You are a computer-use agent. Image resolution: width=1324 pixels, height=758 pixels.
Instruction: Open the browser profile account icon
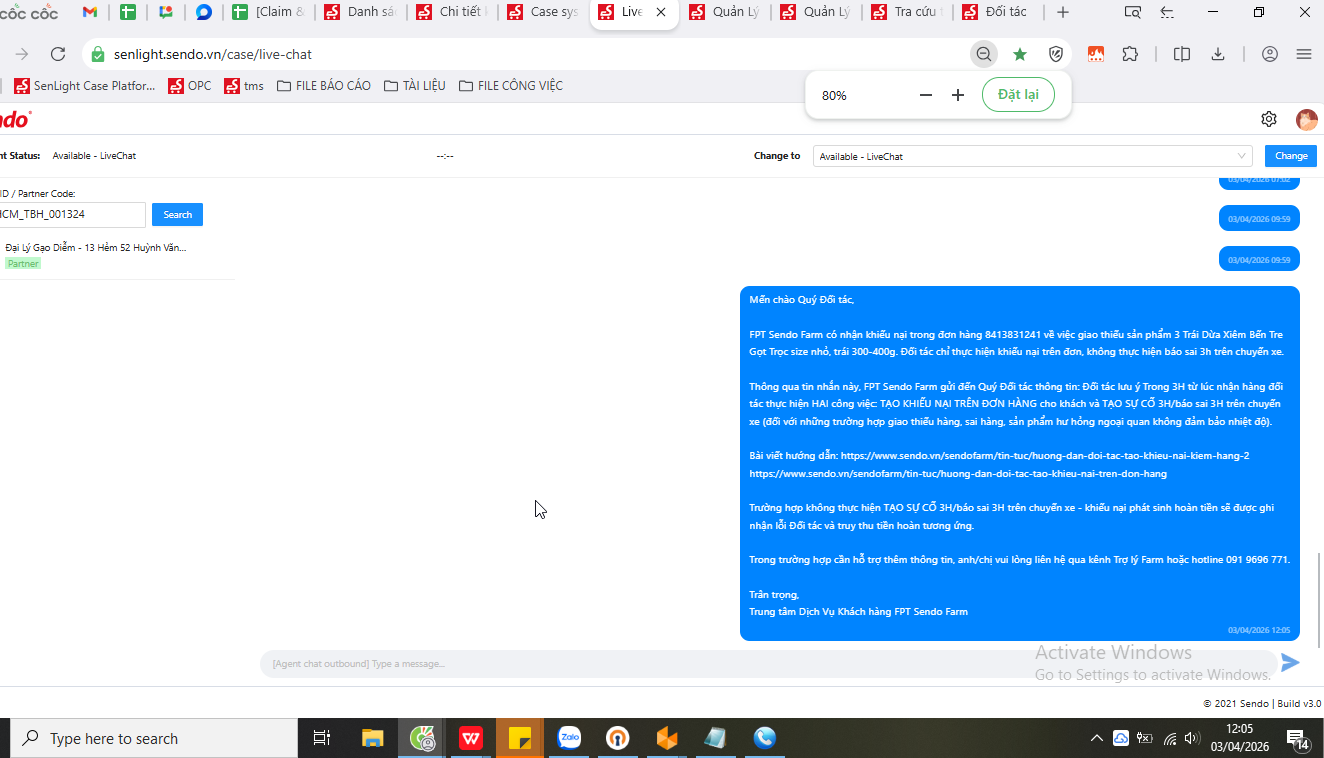coord(1270,54)
